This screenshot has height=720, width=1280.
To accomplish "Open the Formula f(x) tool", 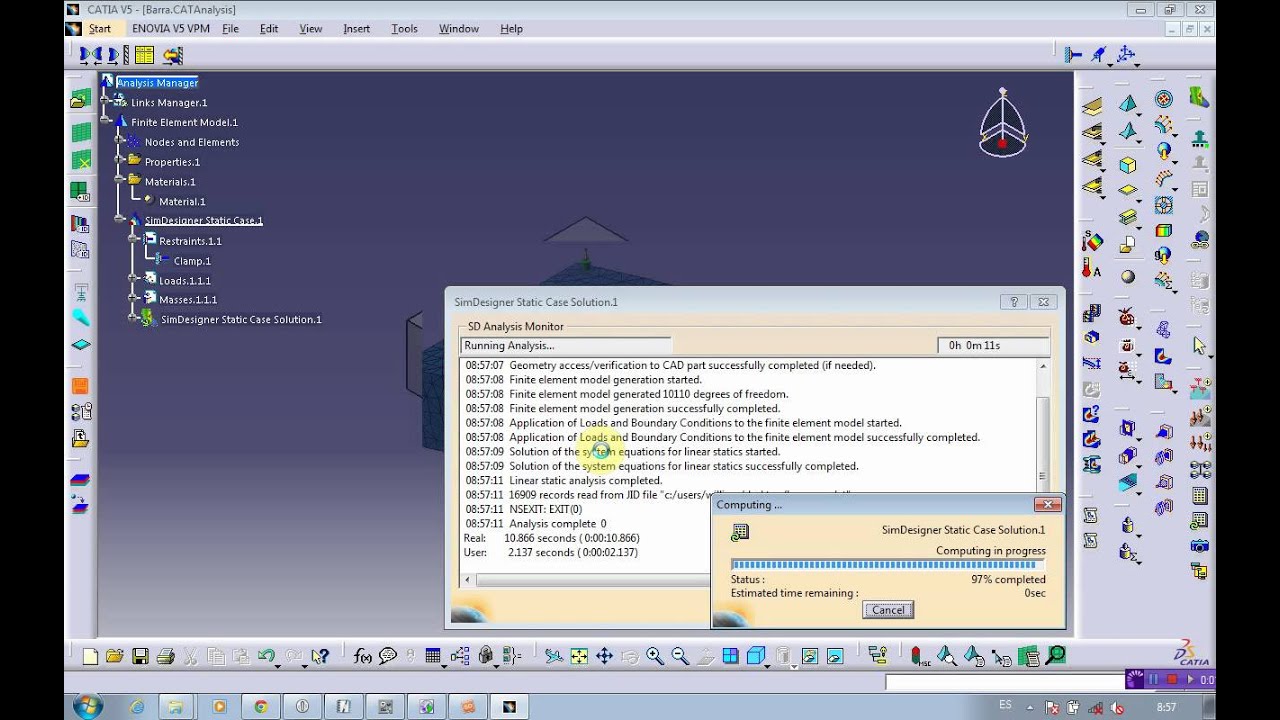I will point(362,656).
